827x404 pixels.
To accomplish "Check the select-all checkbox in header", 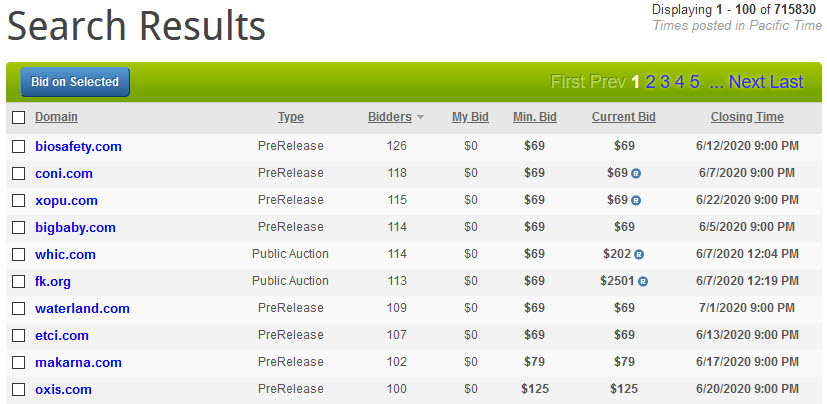I will click(x=18, y=117).
